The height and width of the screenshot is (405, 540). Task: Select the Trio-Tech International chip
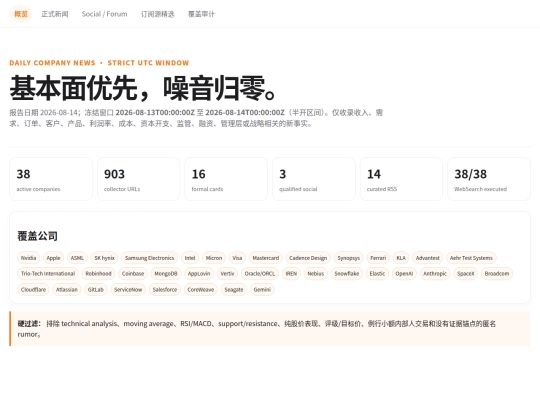(x=48, y=274)
